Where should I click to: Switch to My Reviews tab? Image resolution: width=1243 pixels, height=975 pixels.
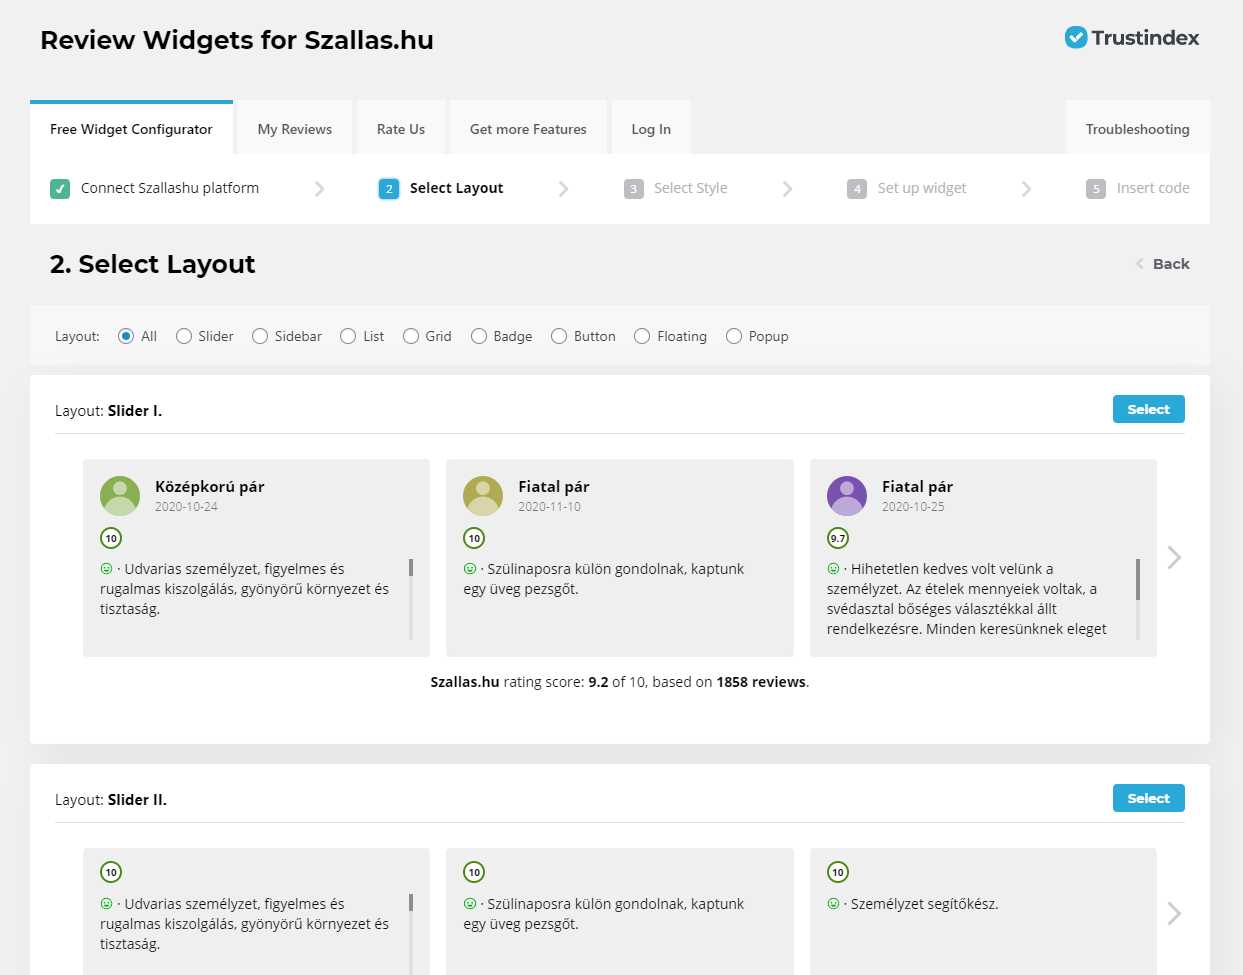coord(295,129)
